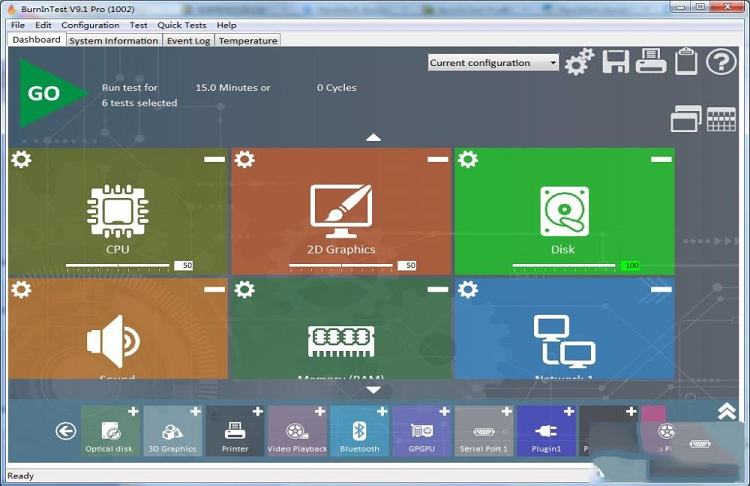The height and width of the screenshot is (486, 750).
Task: Open Disk test settings gear
Action: (467, 160)
